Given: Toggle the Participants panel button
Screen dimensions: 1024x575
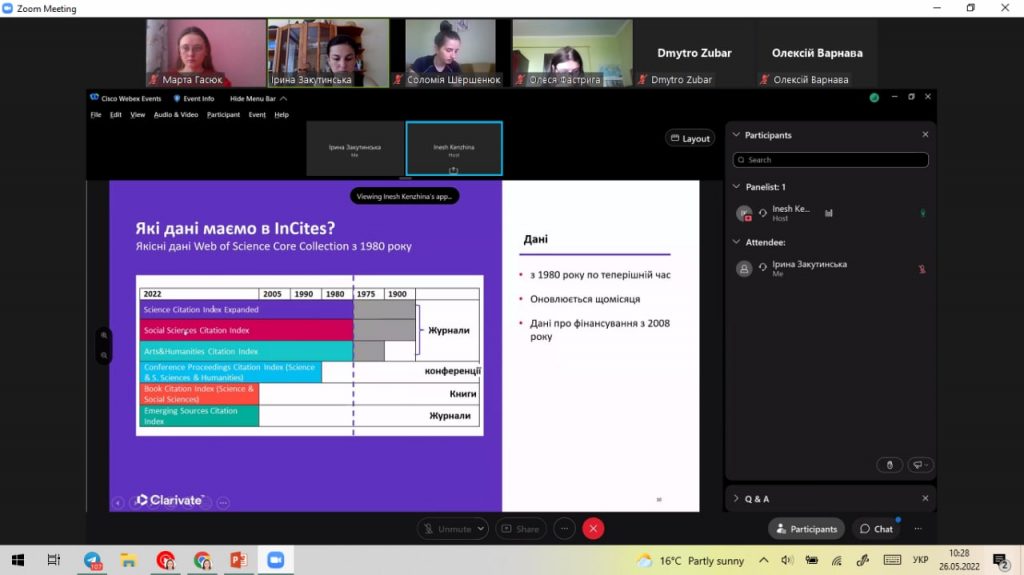Looking at the screenshot, I should (x=807, y=529).
